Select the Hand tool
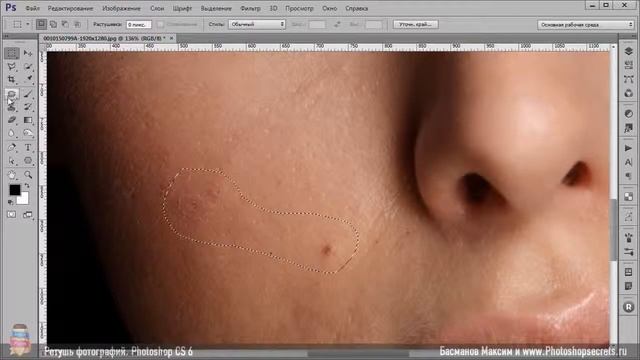This screenshot has width=640, height=360. tap(12, 175)
